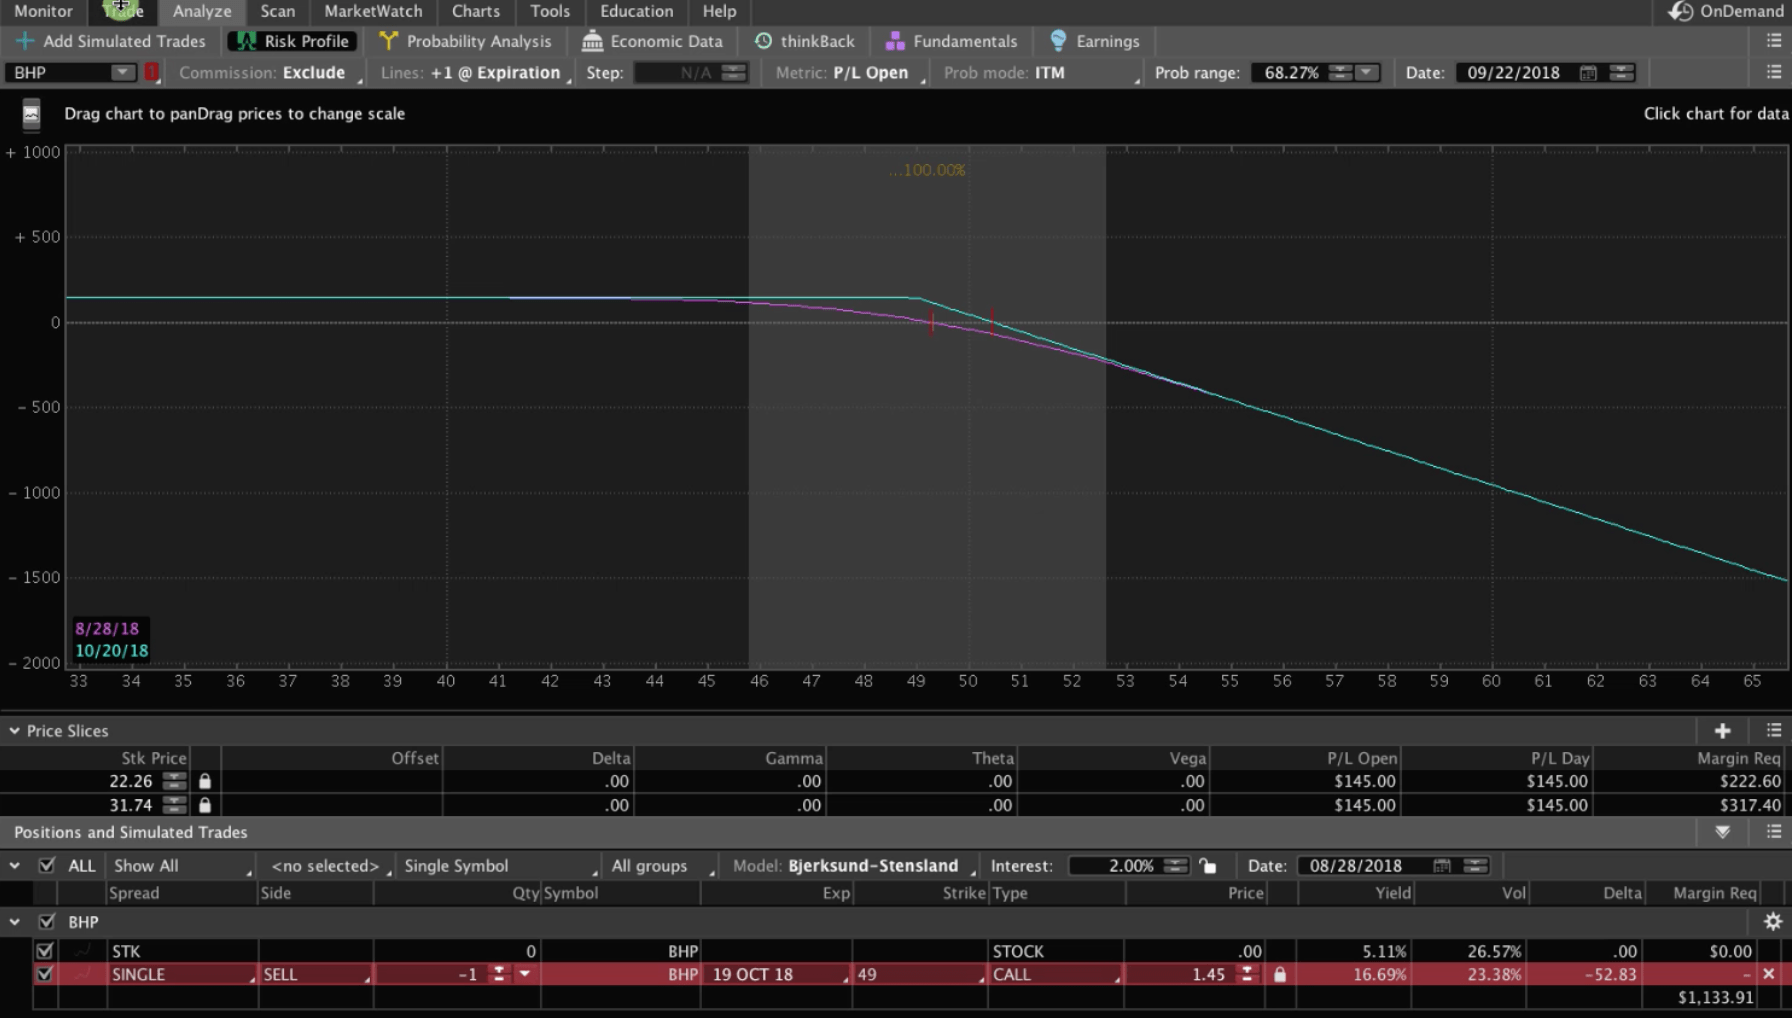
Task: Open the Add Simulated Trades tab
Action: pyautogui.click(x=111, y=41)
